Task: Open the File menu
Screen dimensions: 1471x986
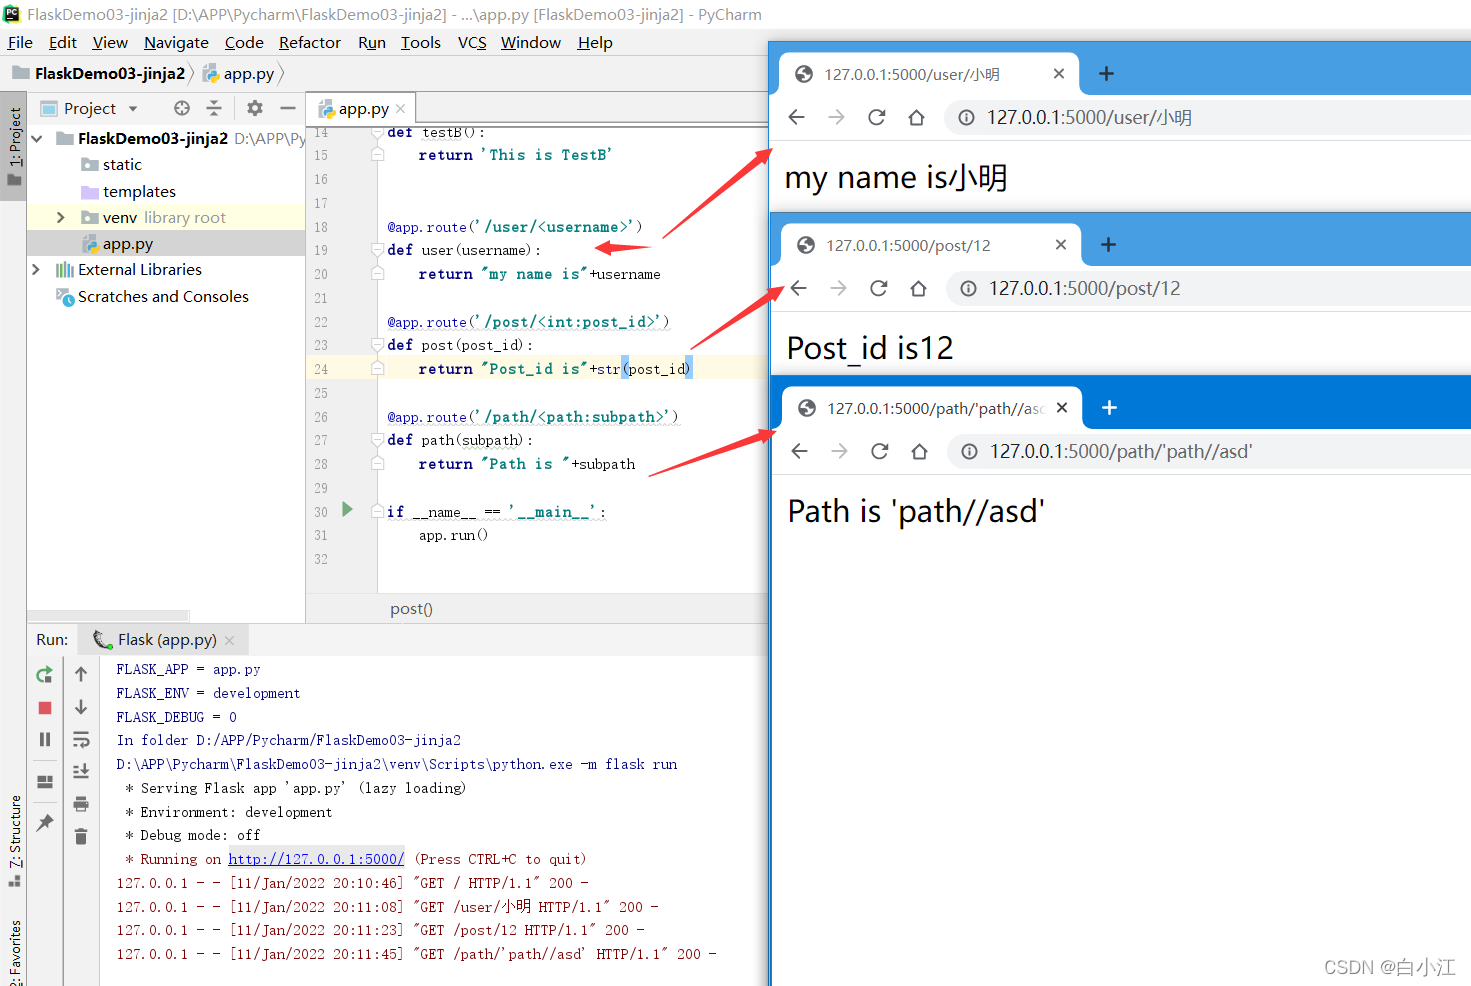Action: (x=20, y=42)
